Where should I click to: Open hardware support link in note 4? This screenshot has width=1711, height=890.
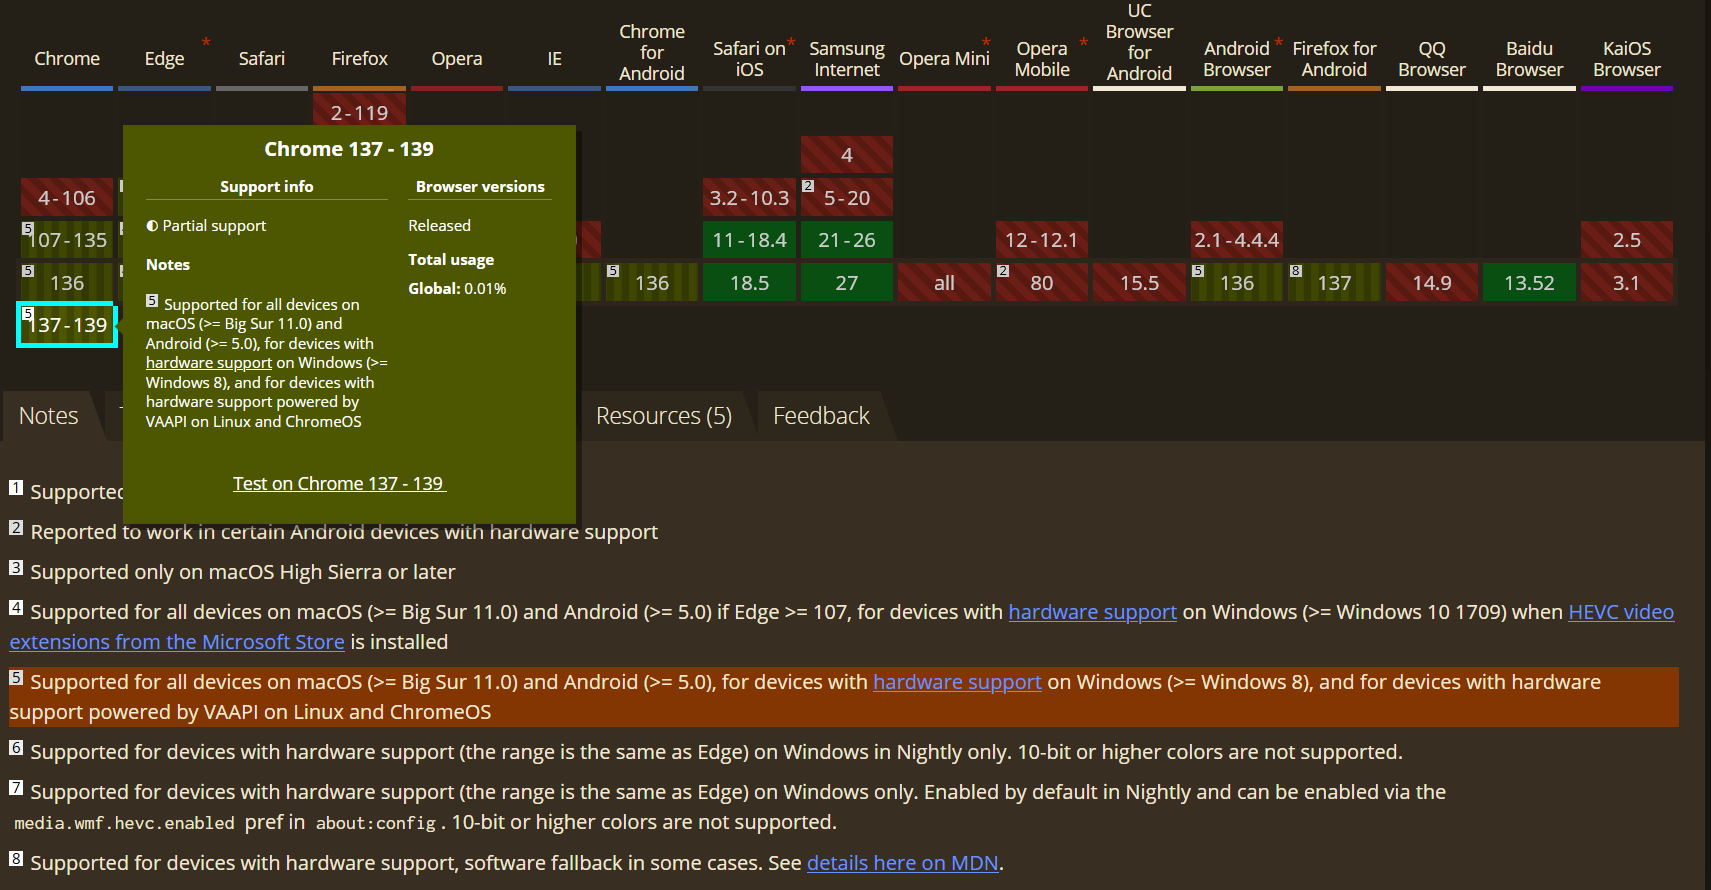(x=1092, y=612)
